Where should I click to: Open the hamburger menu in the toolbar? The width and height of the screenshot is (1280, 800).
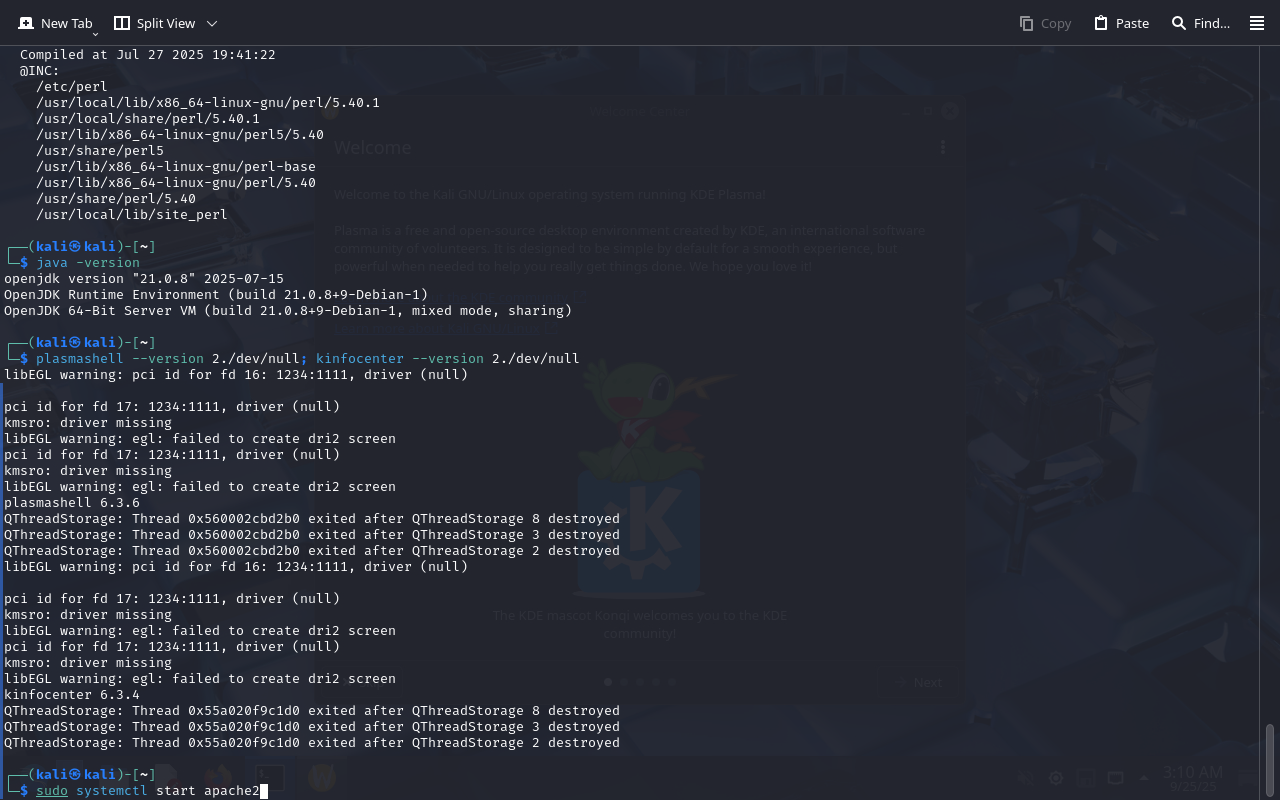click(x=1257, y=23)
